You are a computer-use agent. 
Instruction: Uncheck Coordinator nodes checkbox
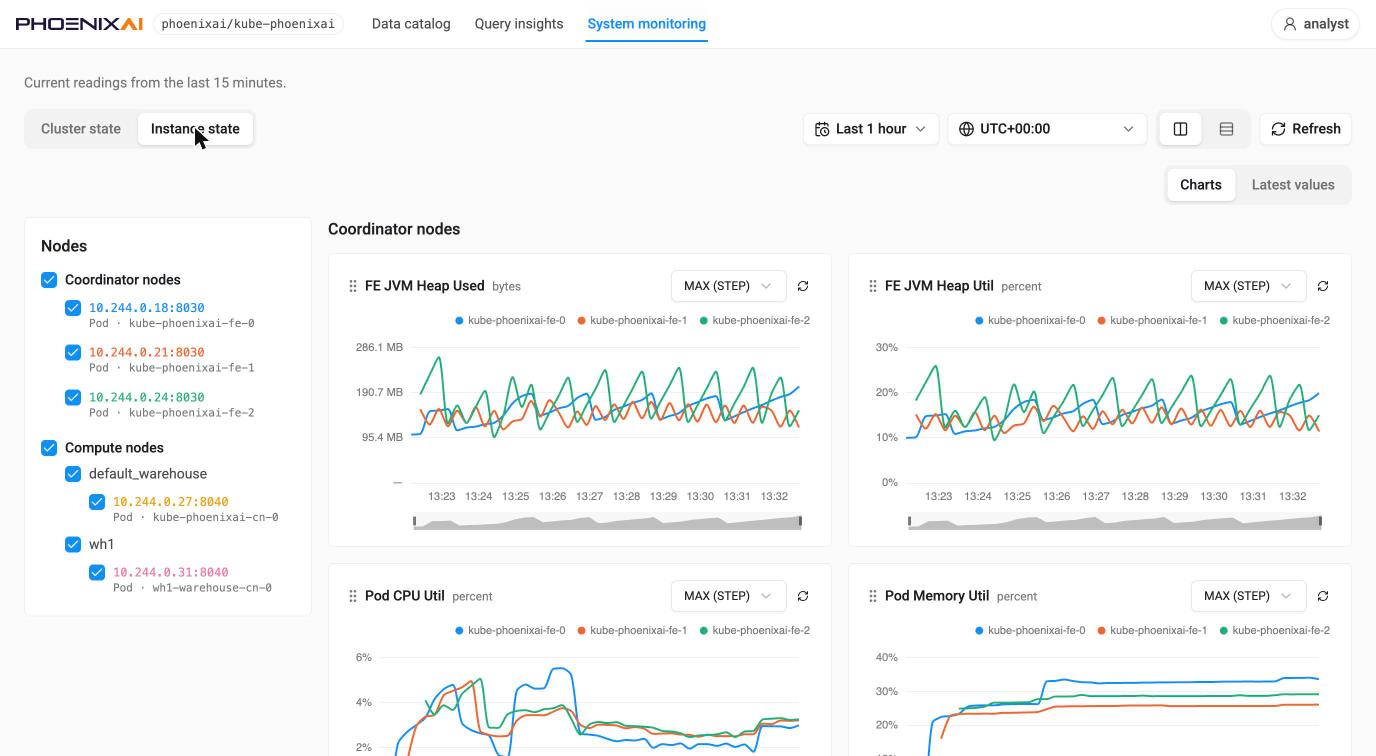click(49, 280)
